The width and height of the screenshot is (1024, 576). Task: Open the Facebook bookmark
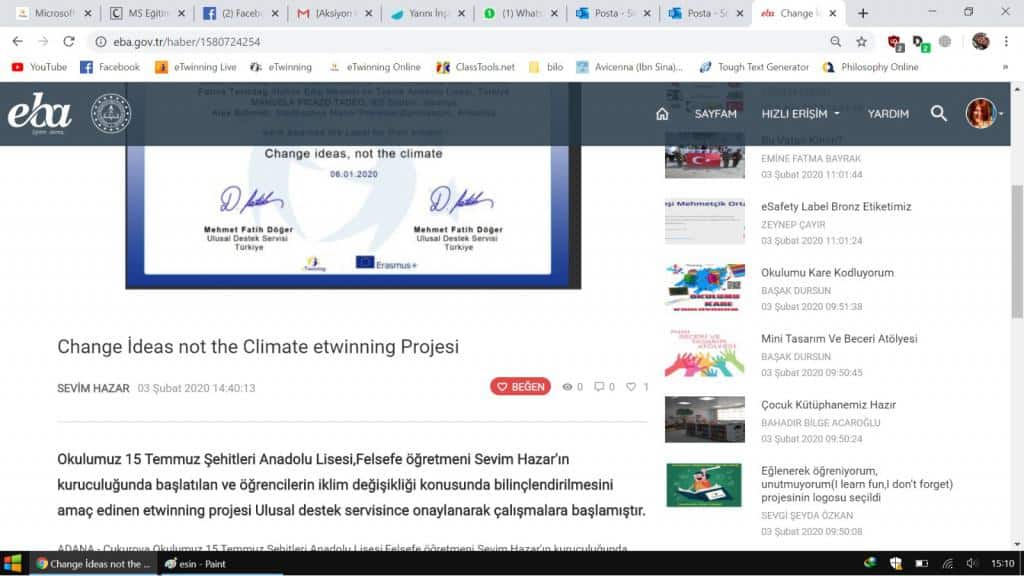pyautogui.click(x=110, y=67)
